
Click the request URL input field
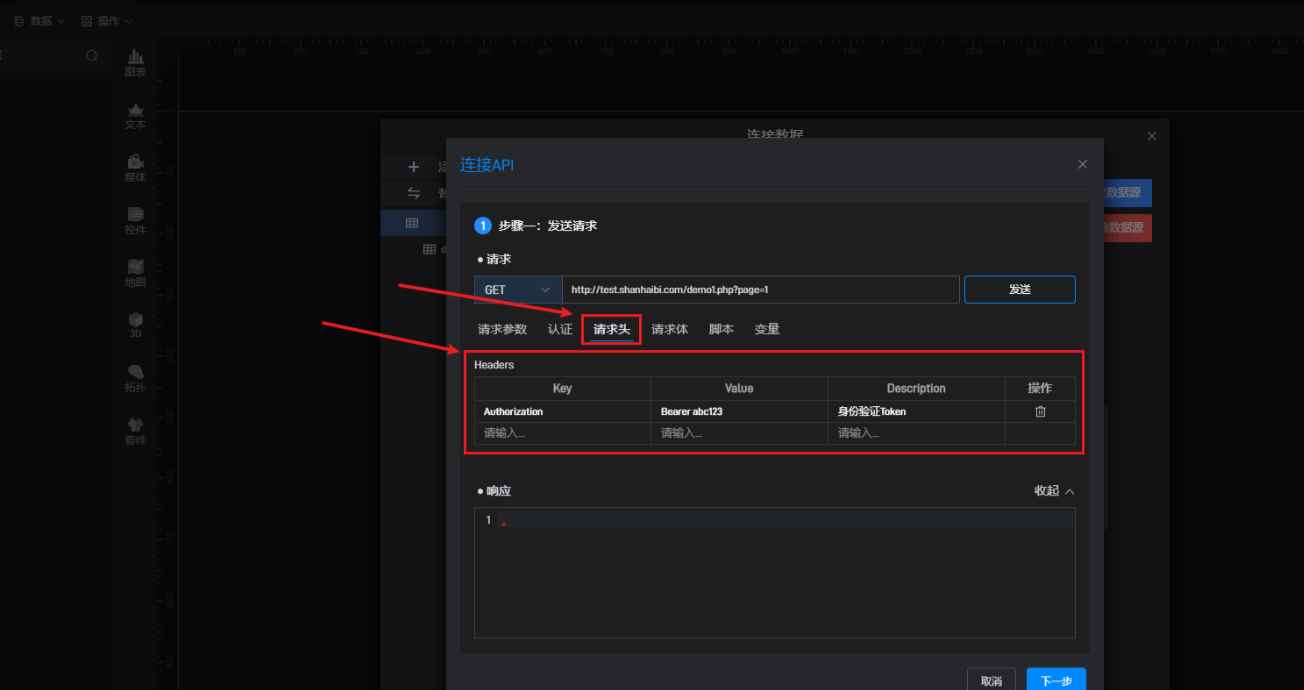pyautogui.click(x=760, y=290)
